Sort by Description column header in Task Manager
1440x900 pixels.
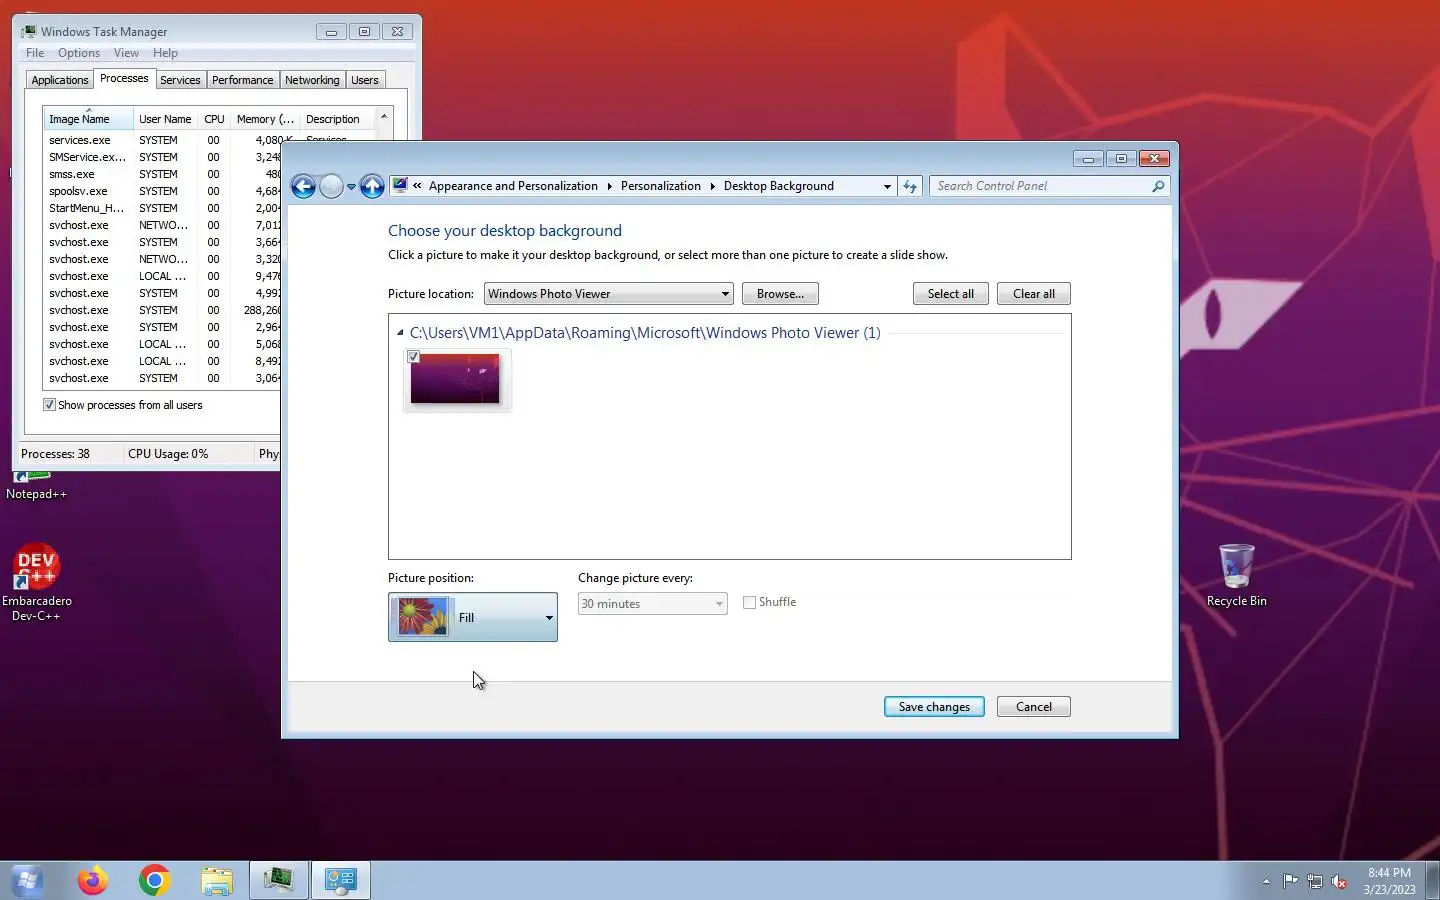click(x=337, y=119)
